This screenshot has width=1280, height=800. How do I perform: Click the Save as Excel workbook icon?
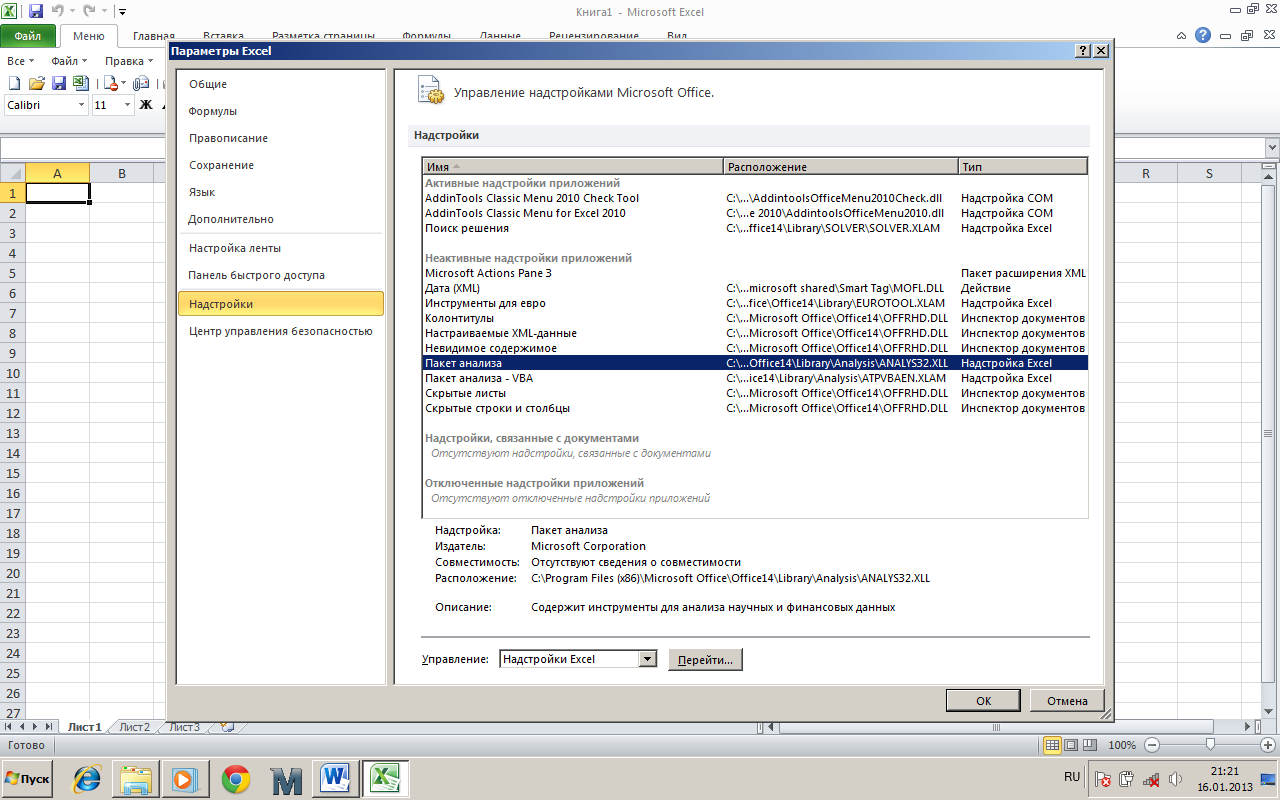click(79, 83)
